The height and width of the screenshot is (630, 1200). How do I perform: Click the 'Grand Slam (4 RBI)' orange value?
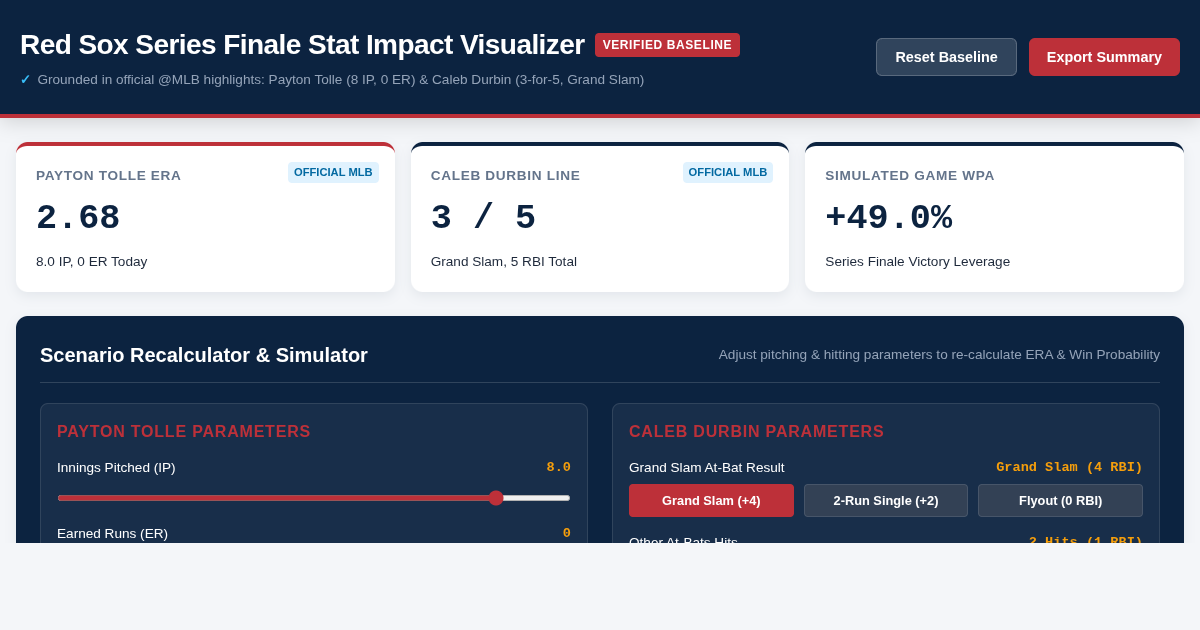[1069, 467]
